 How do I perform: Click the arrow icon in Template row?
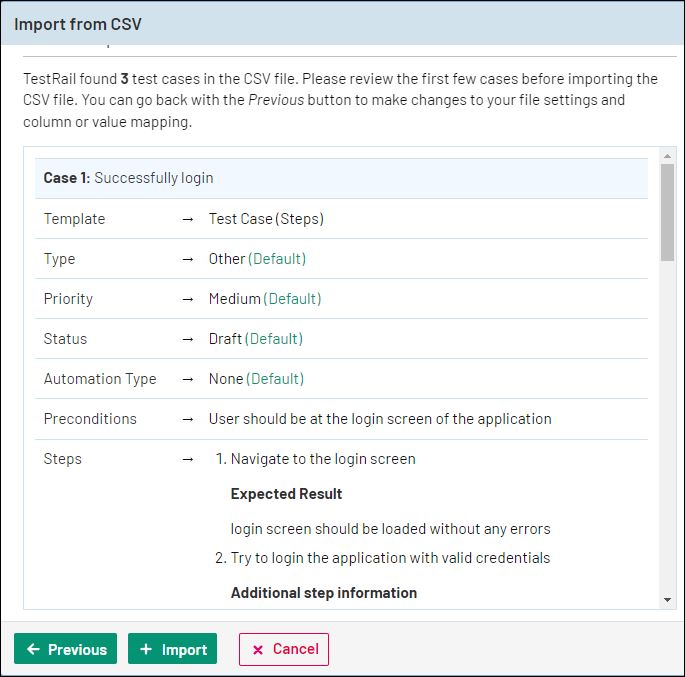point(188,219)
